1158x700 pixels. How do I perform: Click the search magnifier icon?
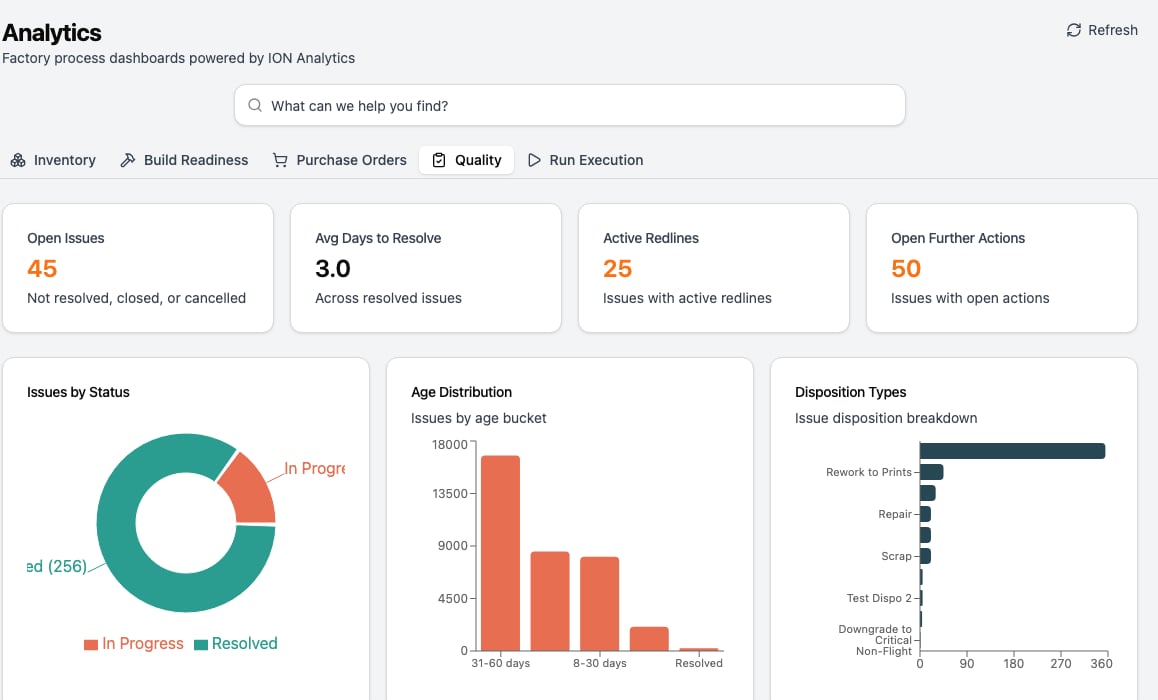tap(255, 106)
